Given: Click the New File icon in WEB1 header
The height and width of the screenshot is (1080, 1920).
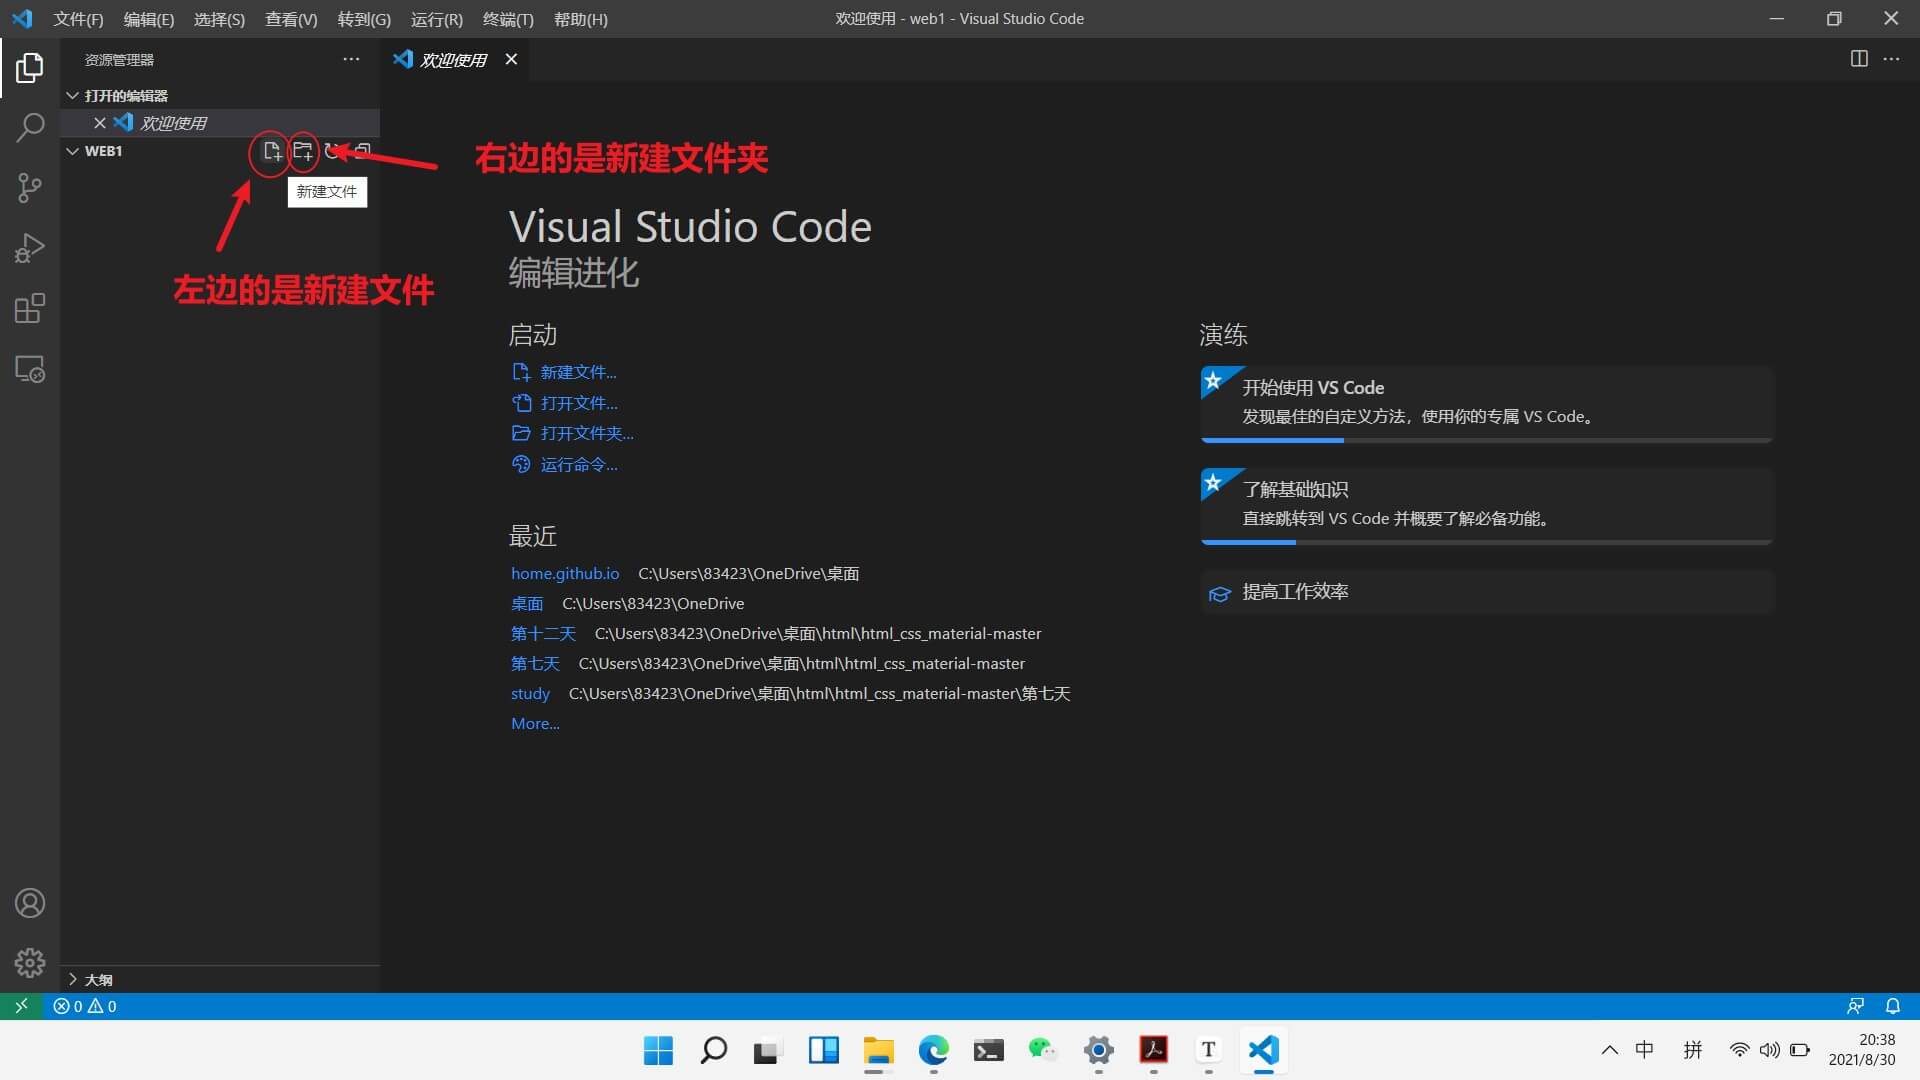Looking at the screenshot, I should pos(271,151).
